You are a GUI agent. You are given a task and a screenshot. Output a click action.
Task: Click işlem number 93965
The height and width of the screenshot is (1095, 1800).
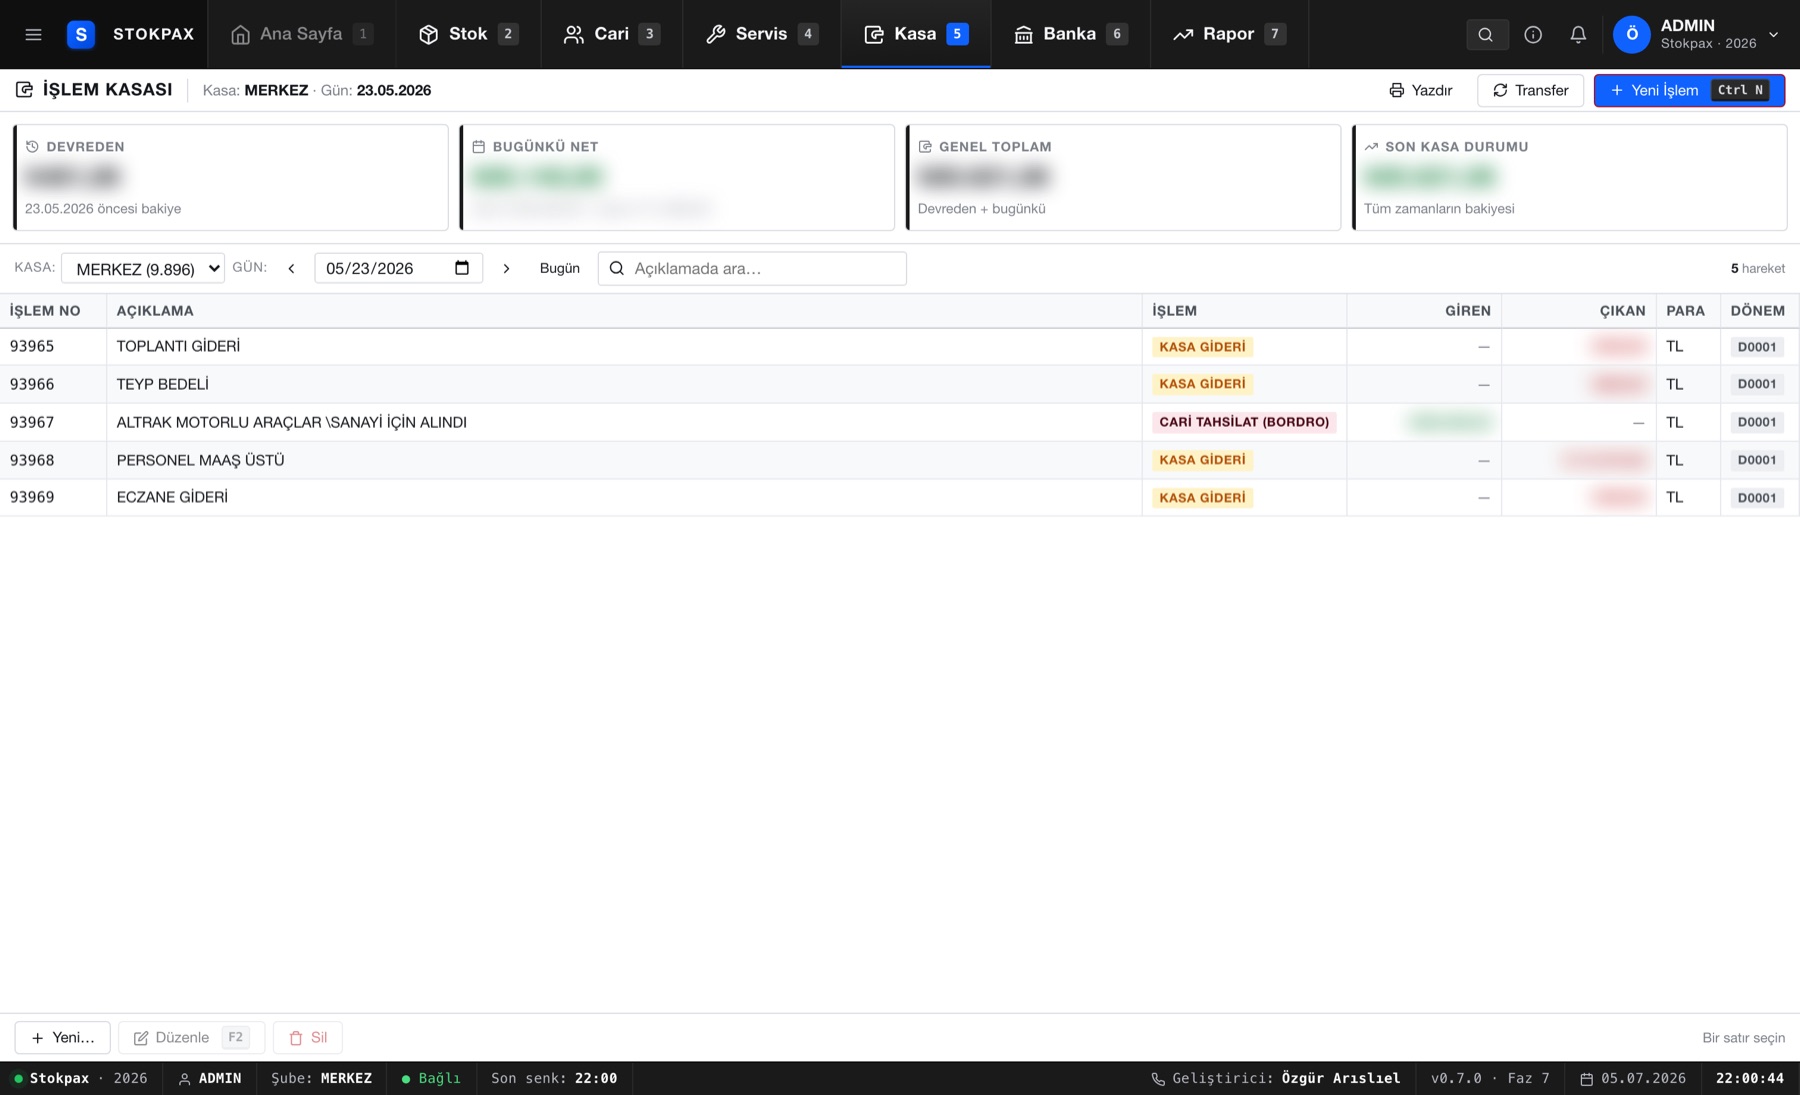pos(32,347)
